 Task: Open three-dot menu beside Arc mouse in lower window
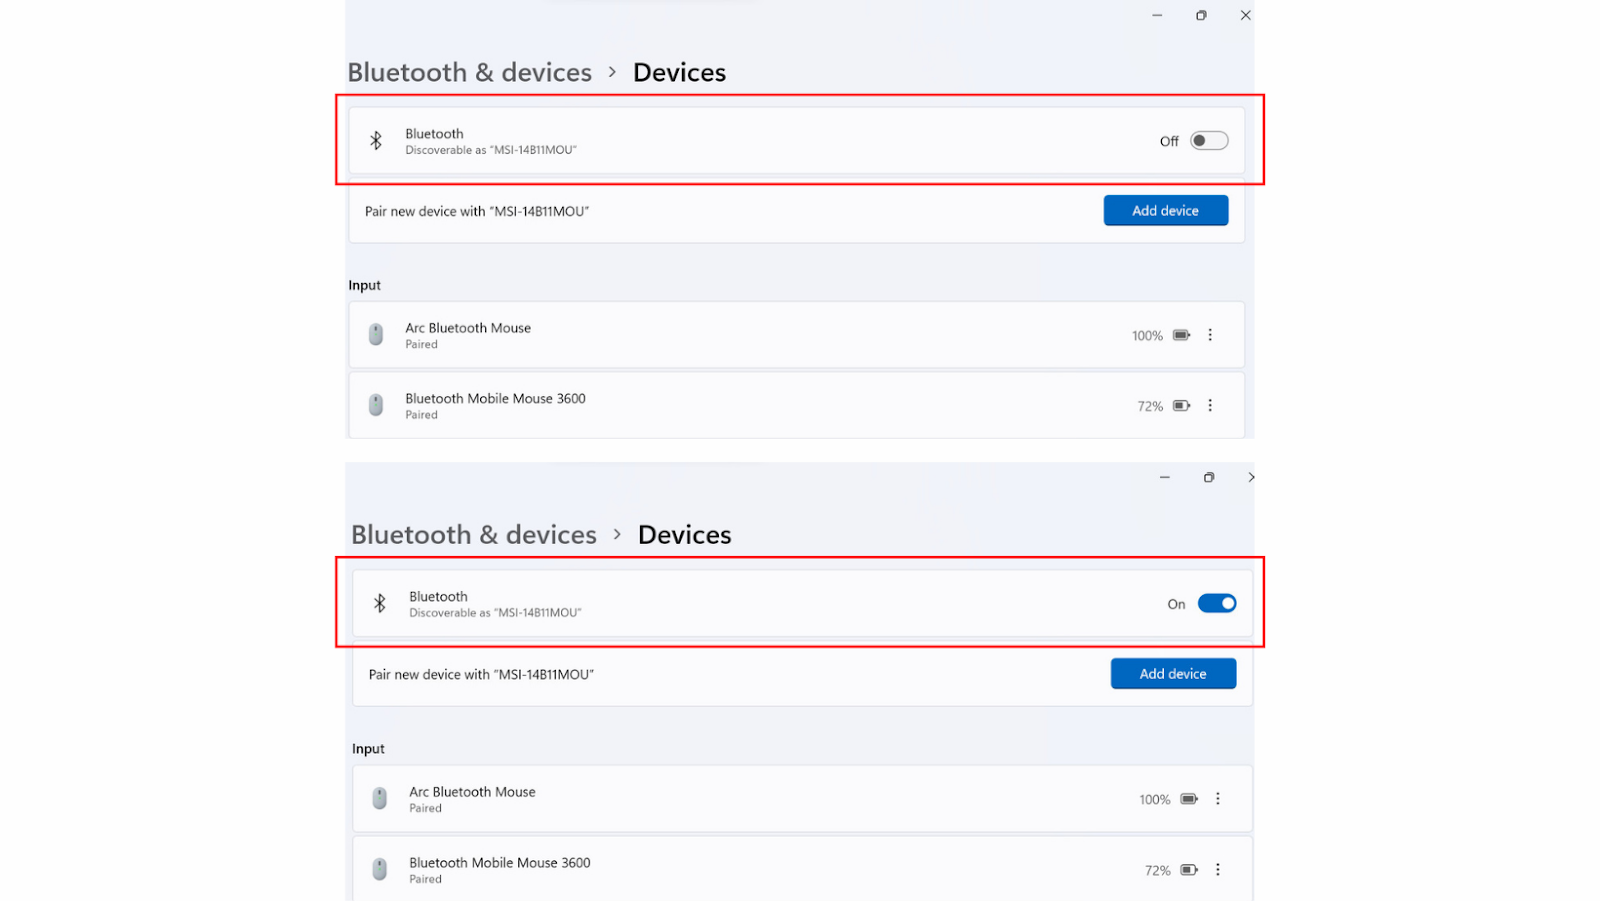pyautogui.click(x=1218, y=798)
